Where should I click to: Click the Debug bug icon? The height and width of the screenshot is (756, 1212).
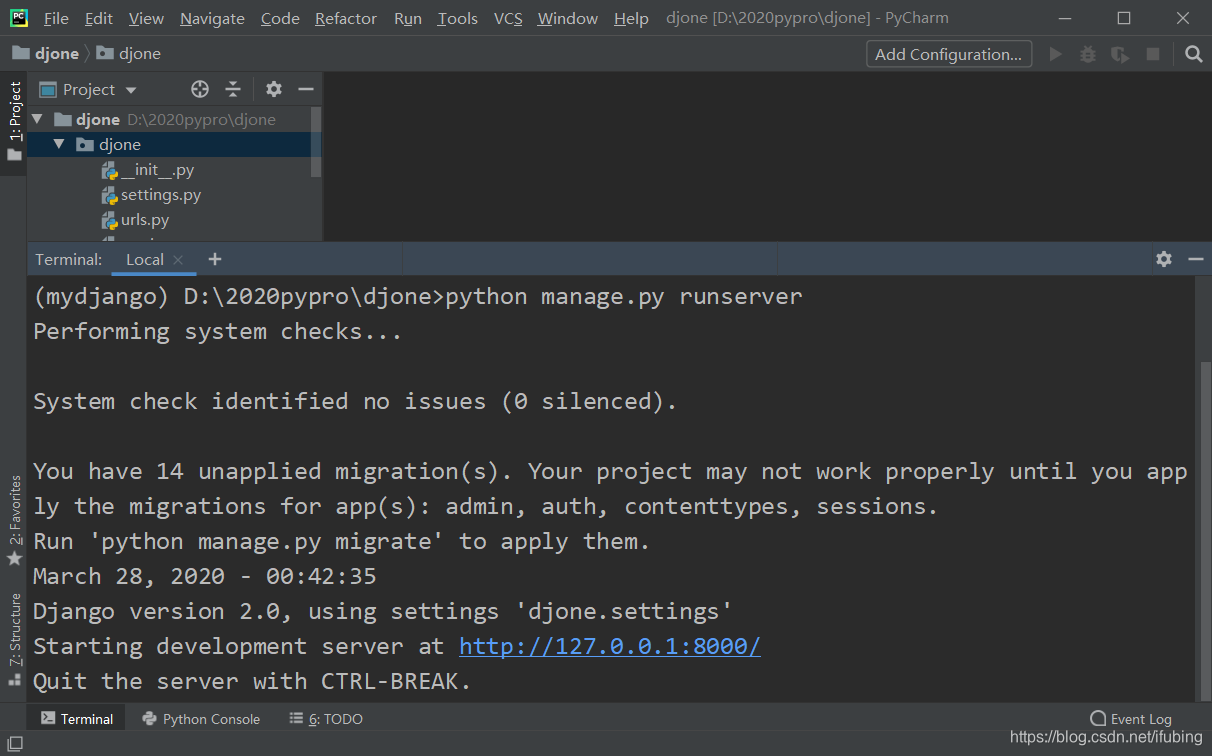(x=1088, y=54)
